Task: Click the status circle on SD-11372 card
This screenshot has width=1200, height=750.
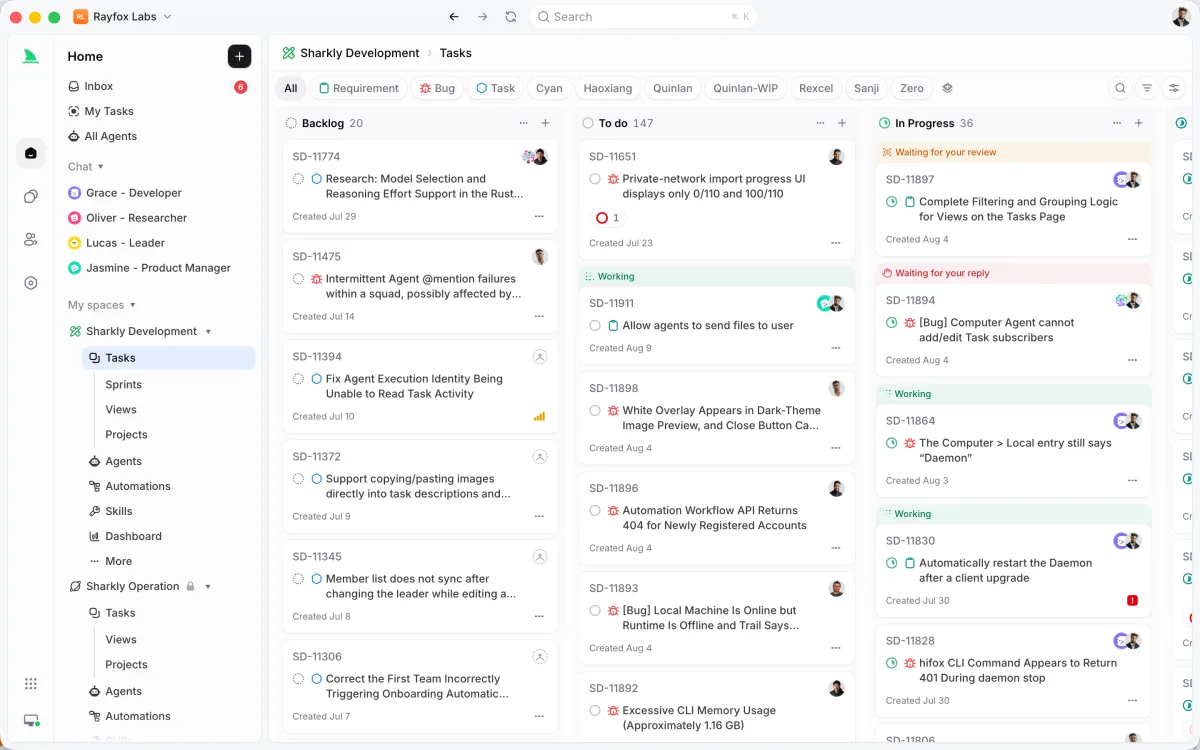Action: 298,479
